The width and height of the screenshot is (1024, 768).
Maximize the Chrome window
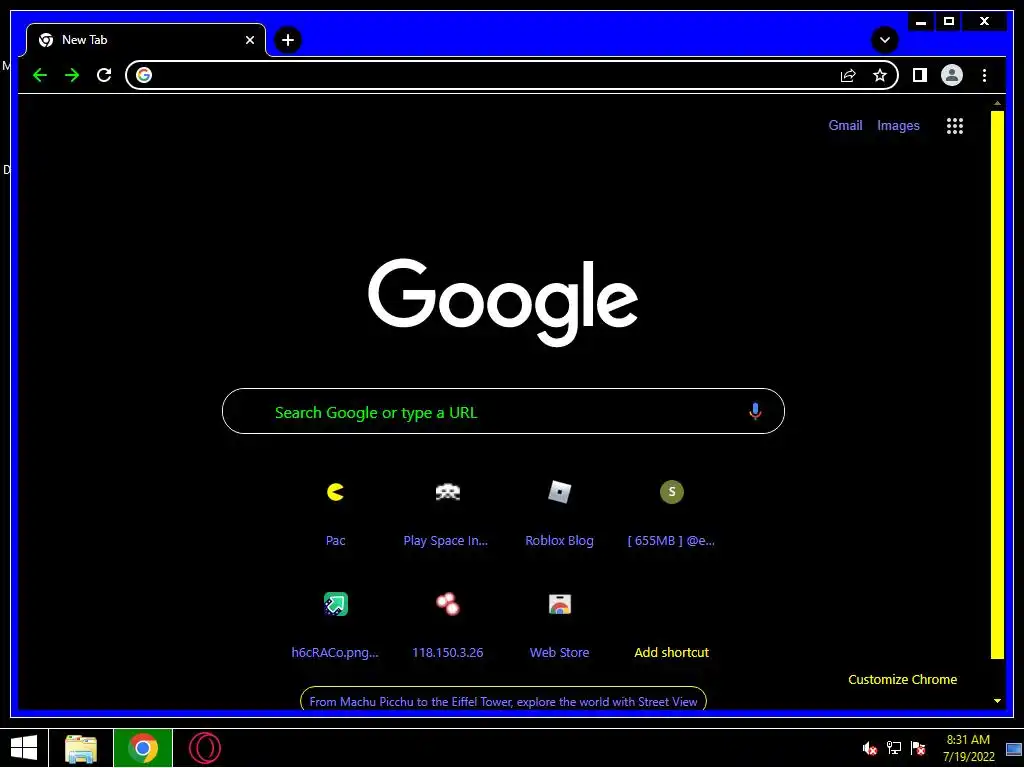(949, 22)
